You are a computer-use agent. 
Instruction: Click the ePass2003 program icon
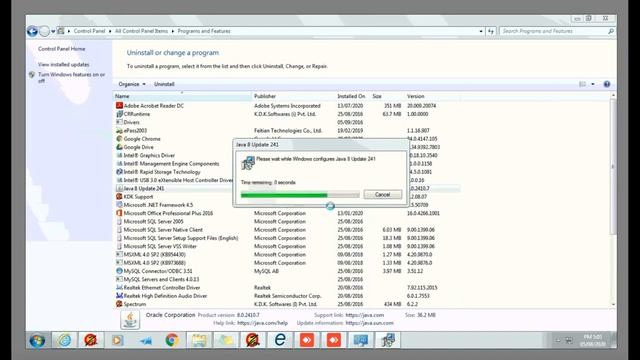click(119, 131)
